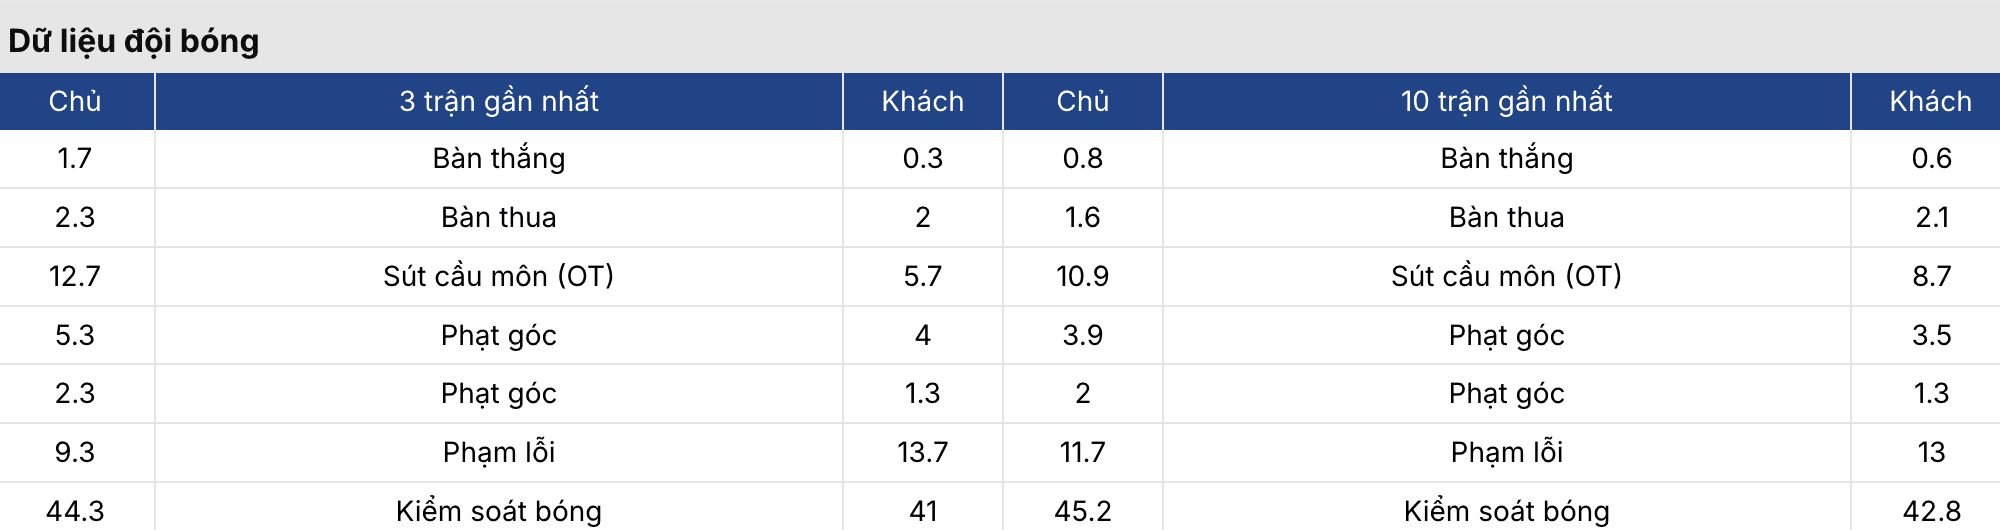Select the "10 trận gần nhất" column header
The image size is (2000, 530).
point(1506,101)
